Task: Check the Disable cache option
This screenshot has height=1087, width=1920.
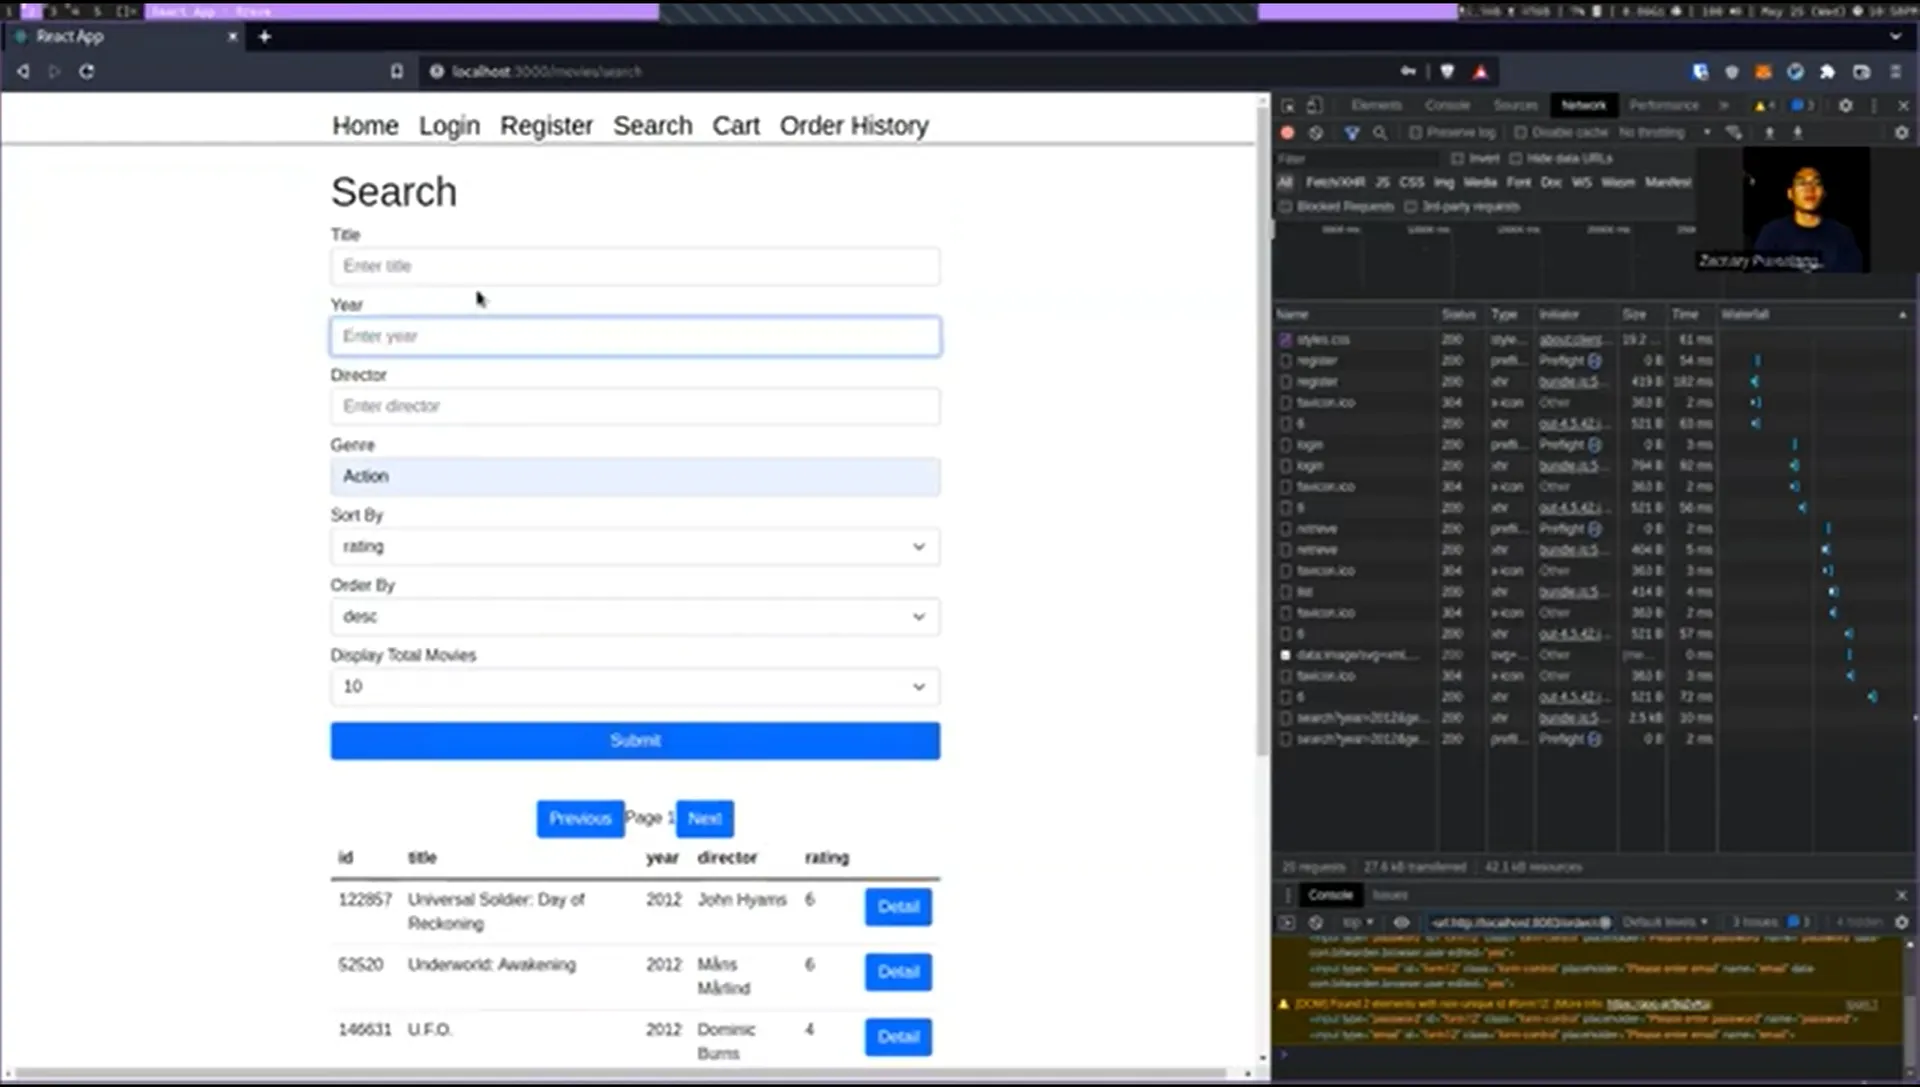Action: [x=1520, y=132]
